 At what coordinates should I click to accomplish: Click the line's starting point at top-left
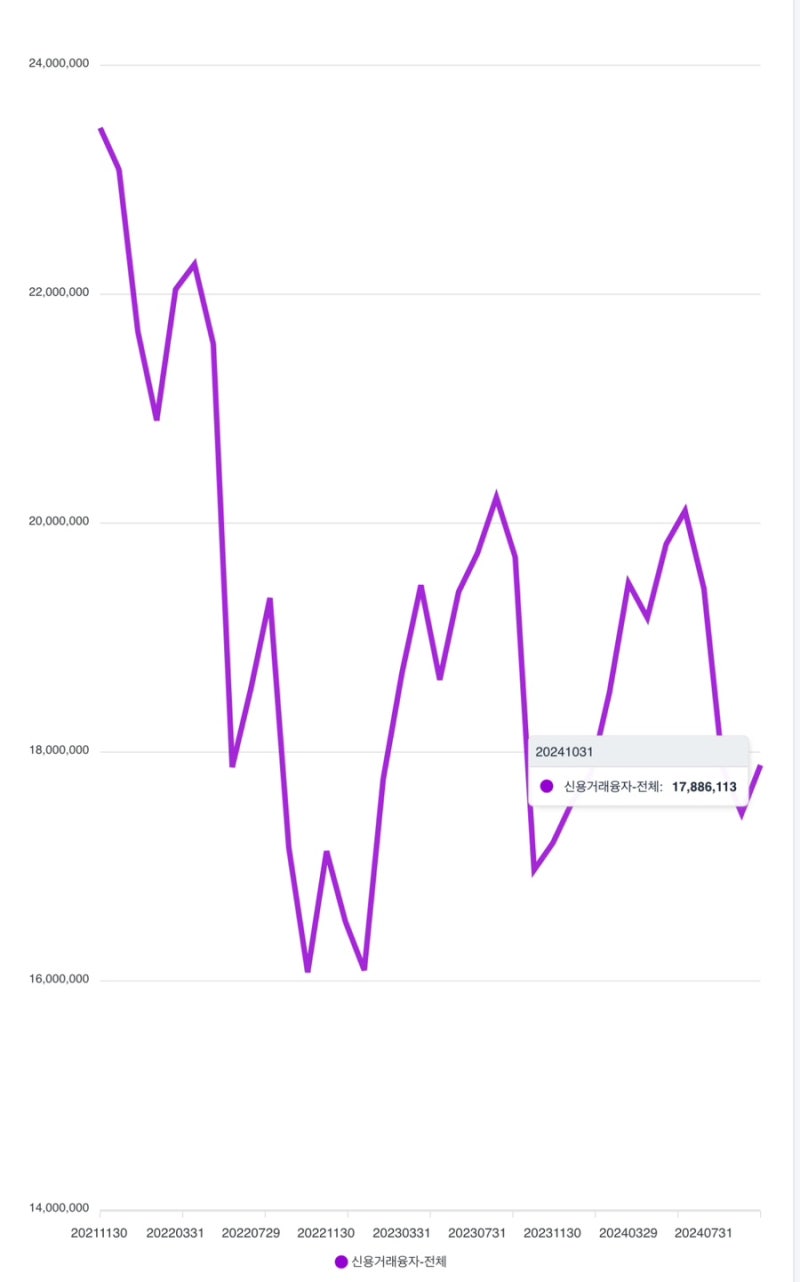click(x=101, y=129)
